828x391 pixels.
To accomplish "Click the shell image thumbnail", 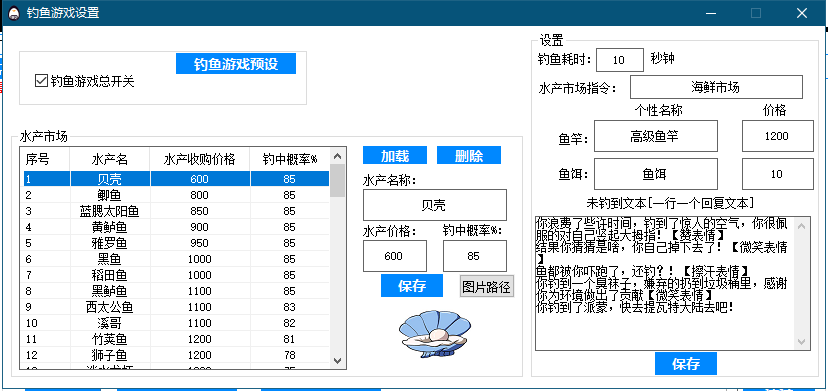I will point(435,333).
